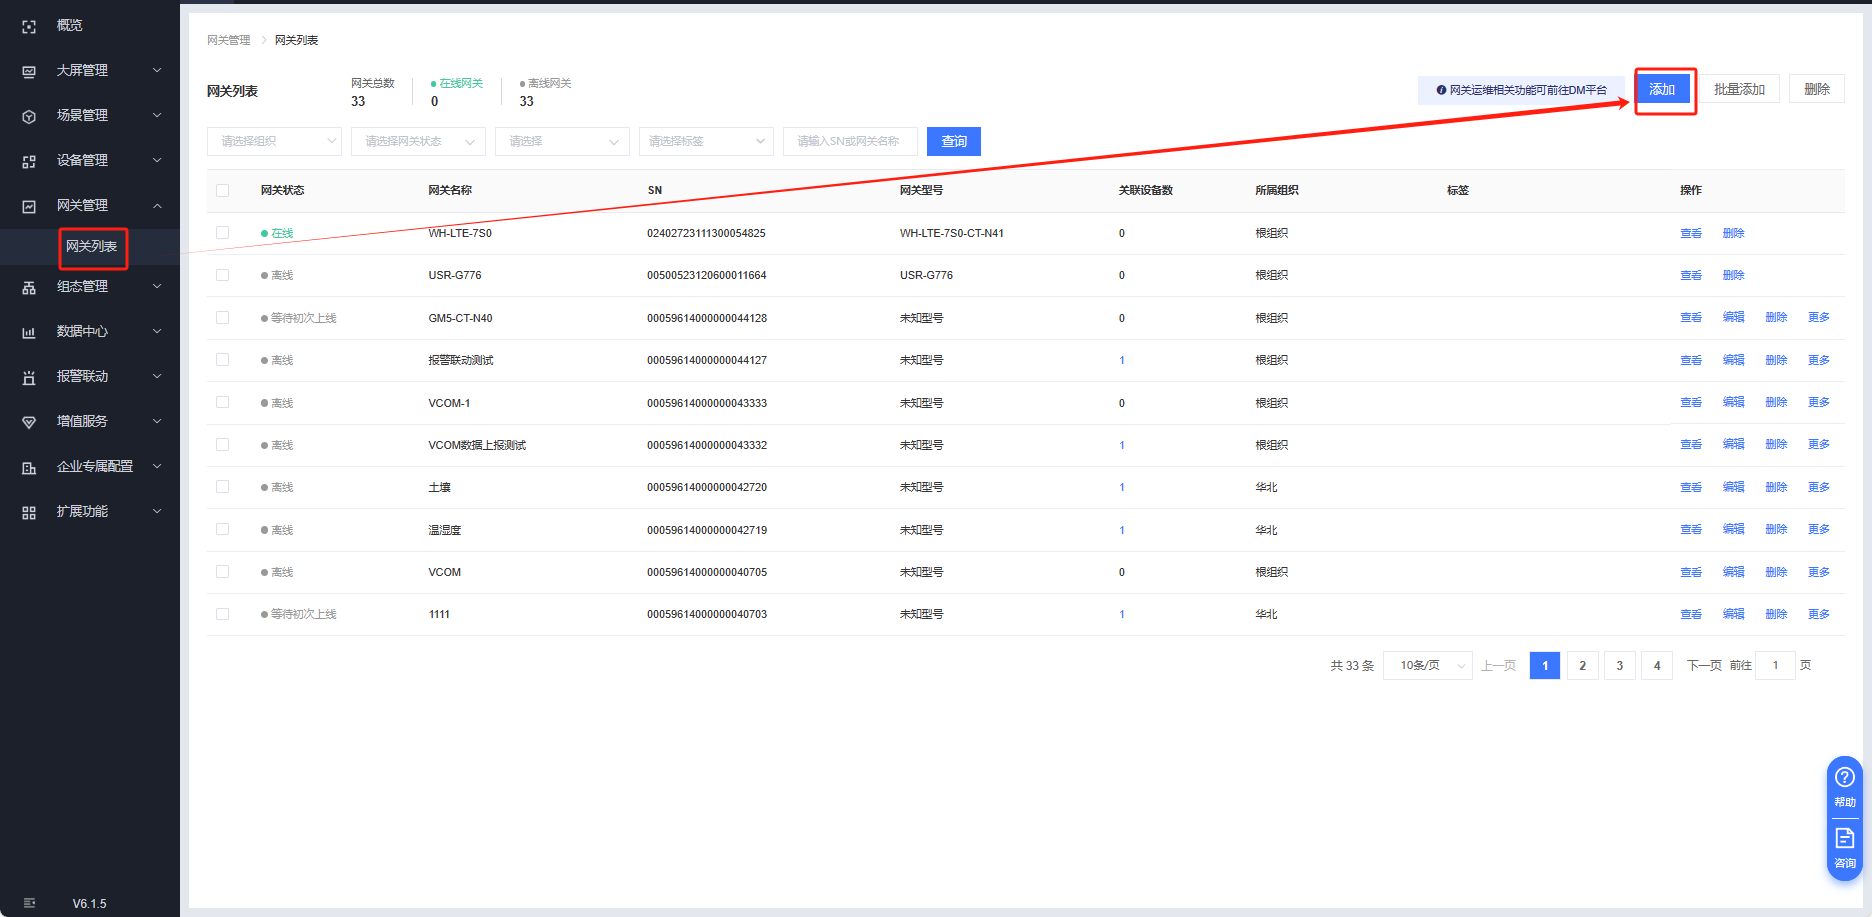Screen dimensions: 1872x917
Task: Click 编辑 for gateway GM5-CT-N40
Action: tap(1733, 317)
